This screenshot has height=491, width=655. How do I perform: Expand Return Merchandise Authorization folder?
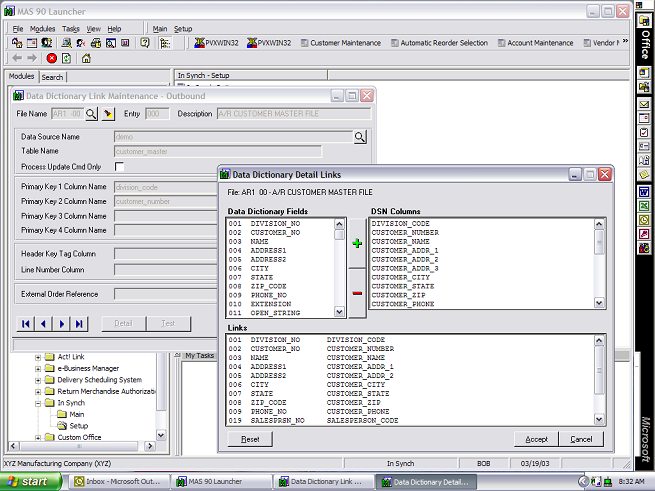[x=38, y=392]
